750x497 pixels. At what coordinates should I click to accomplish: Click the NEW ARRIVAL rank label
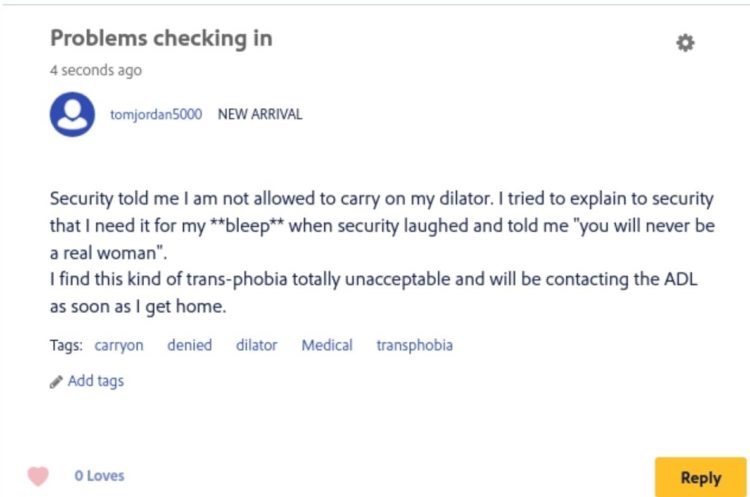[x=259, y=114]
